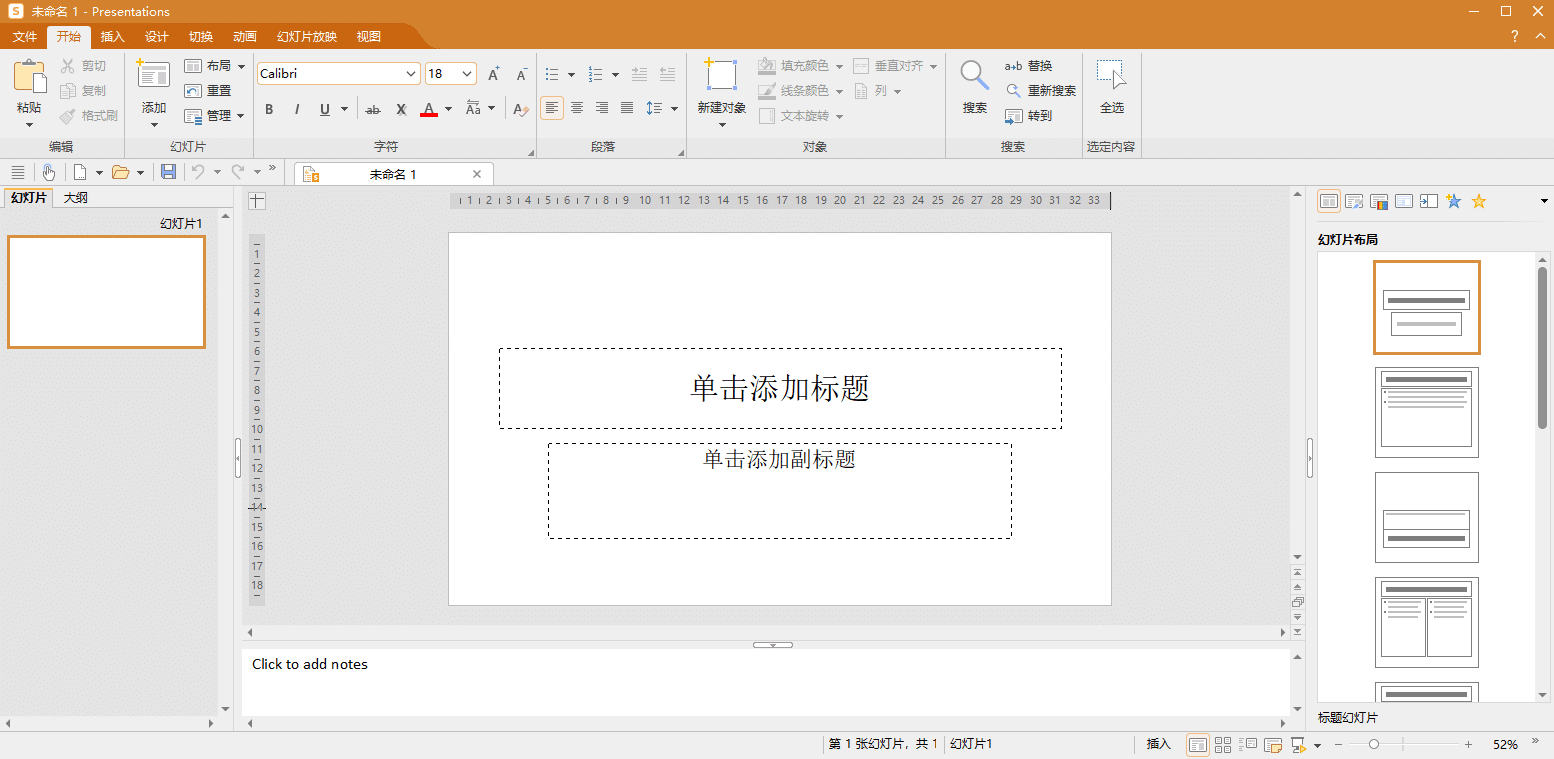Viewport: 1554px width, 759px height.
Task: Click the Bold formatting icon
Action: 269,109
